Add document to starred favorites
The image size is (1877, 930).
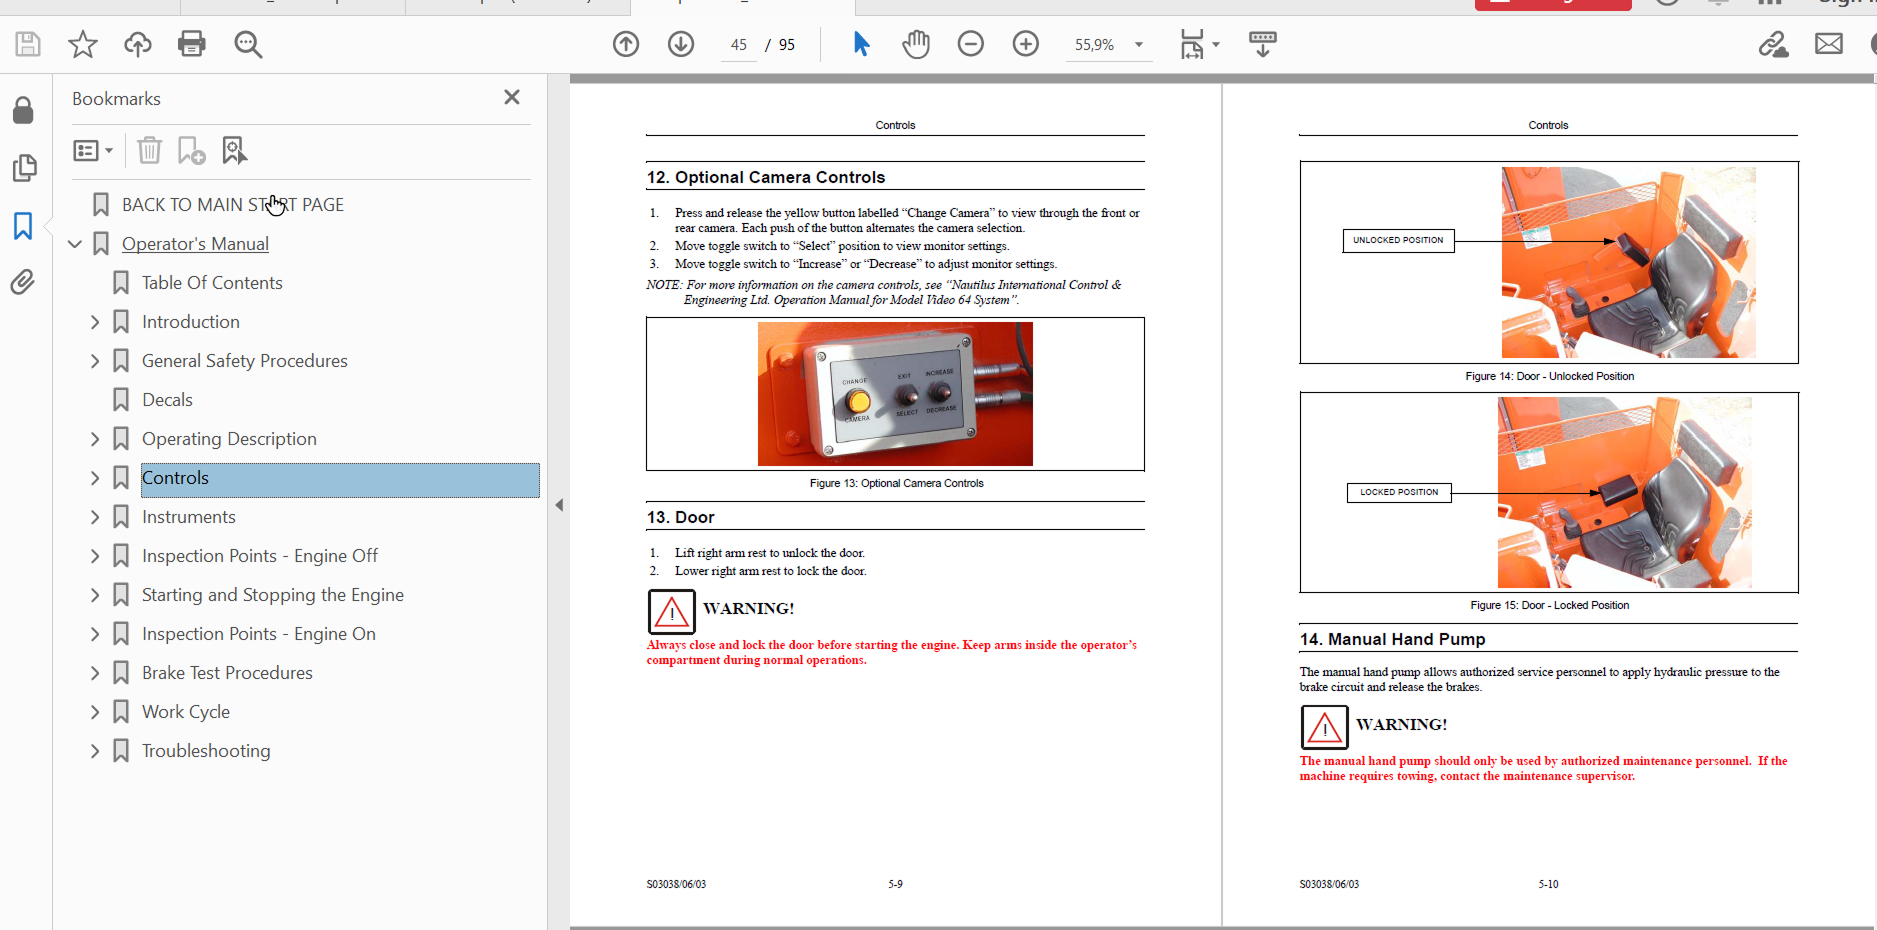click(82, 44)
